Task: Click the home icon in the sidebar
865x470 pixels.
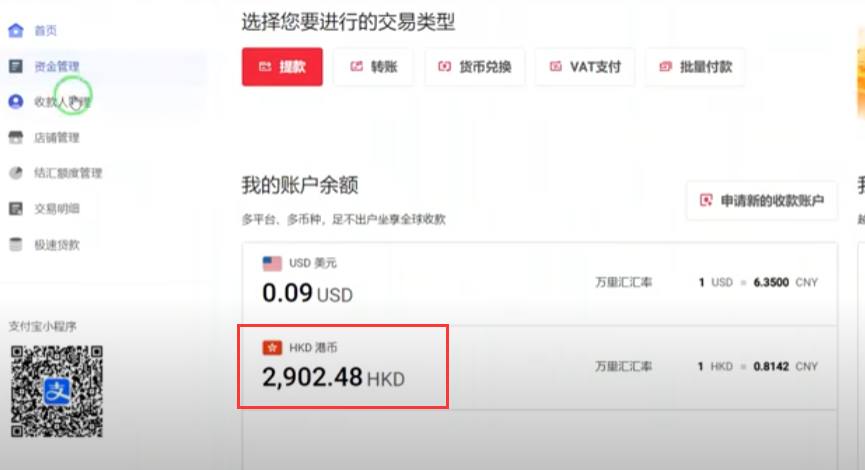Action: [15, 30]
